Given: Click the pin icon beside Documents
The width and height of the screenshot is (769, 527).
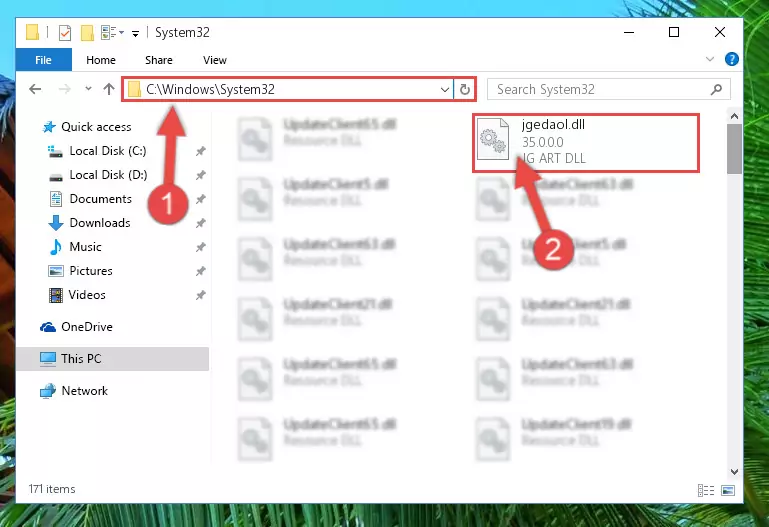Looking at the screenshot, I should (201, 199).
